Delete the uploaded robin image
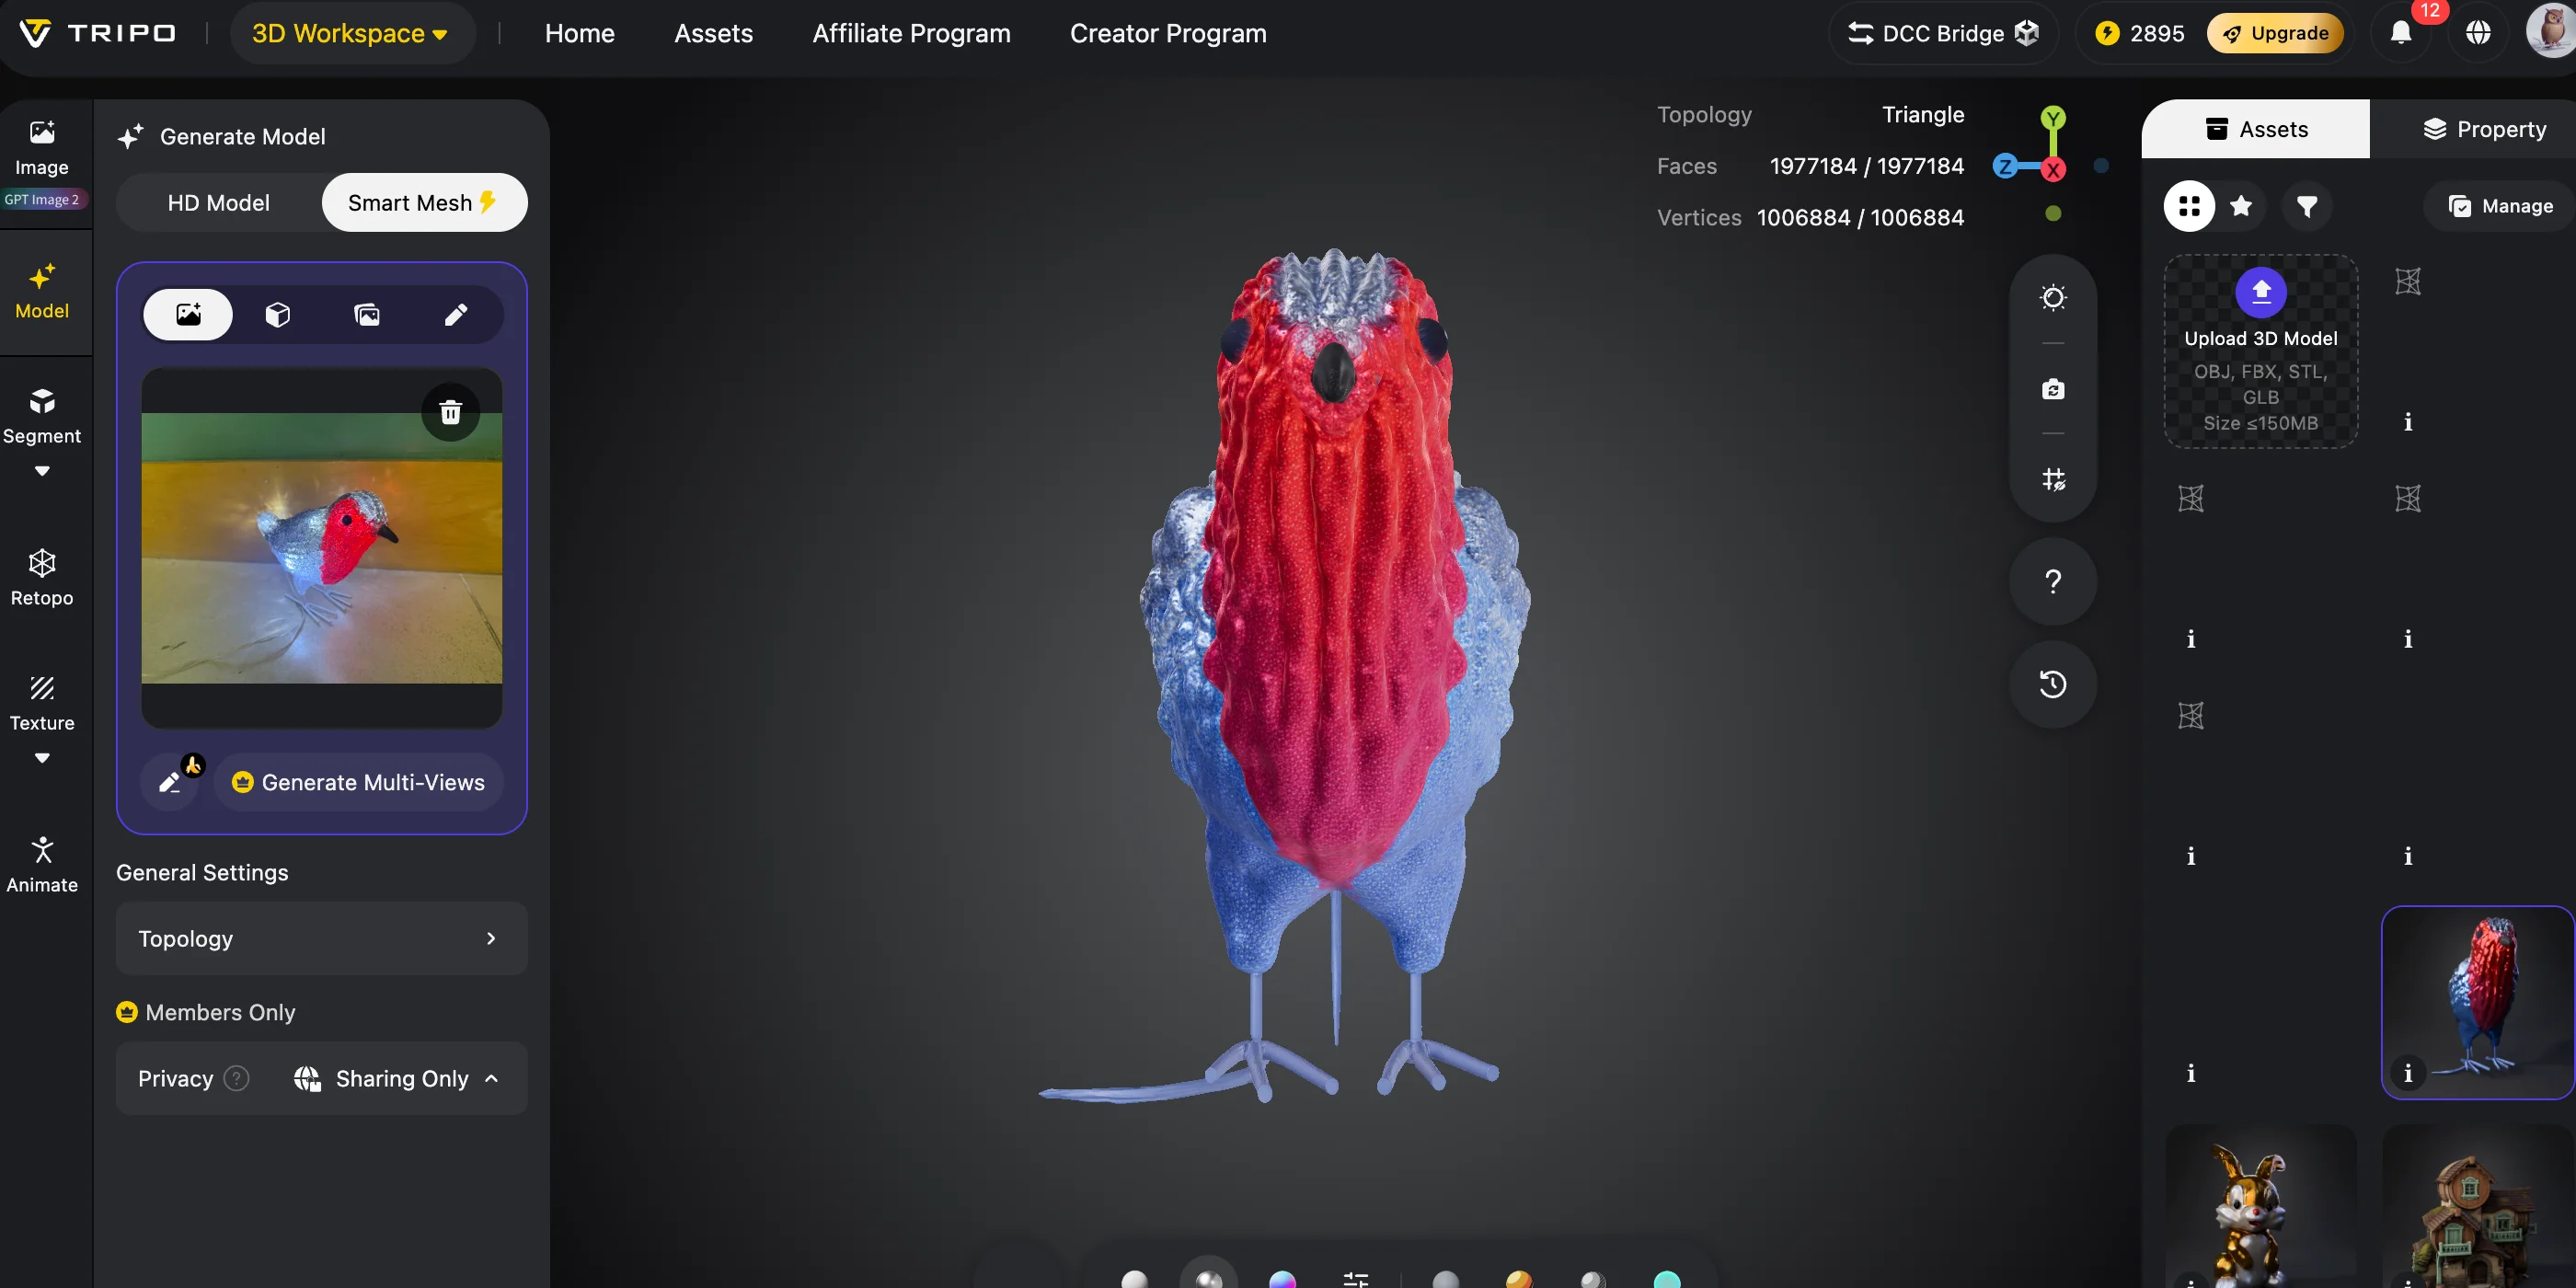Viewport: 2576px width, 1288px height. 450,411
